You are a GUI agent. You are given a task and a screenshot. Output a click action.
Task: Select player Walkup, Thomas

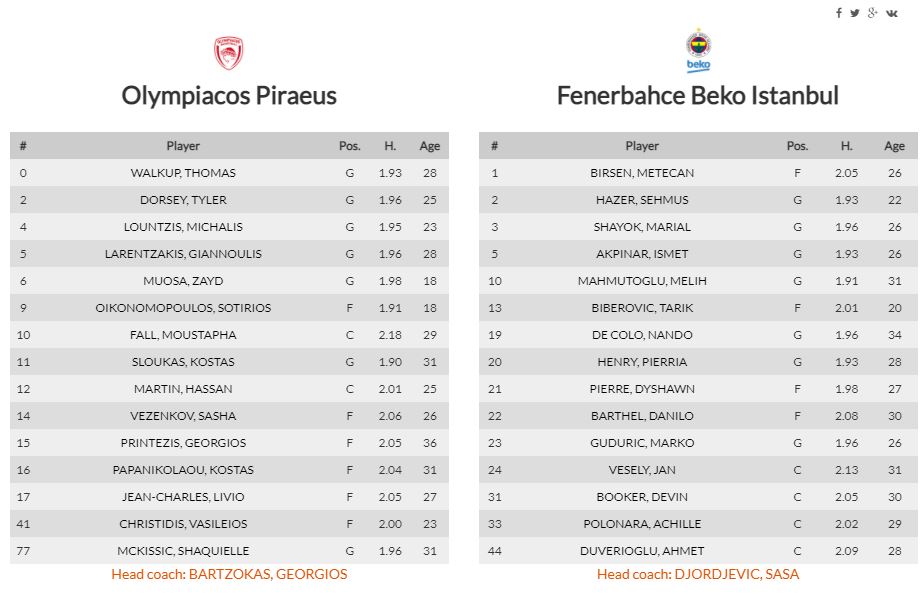coord(183,173)
